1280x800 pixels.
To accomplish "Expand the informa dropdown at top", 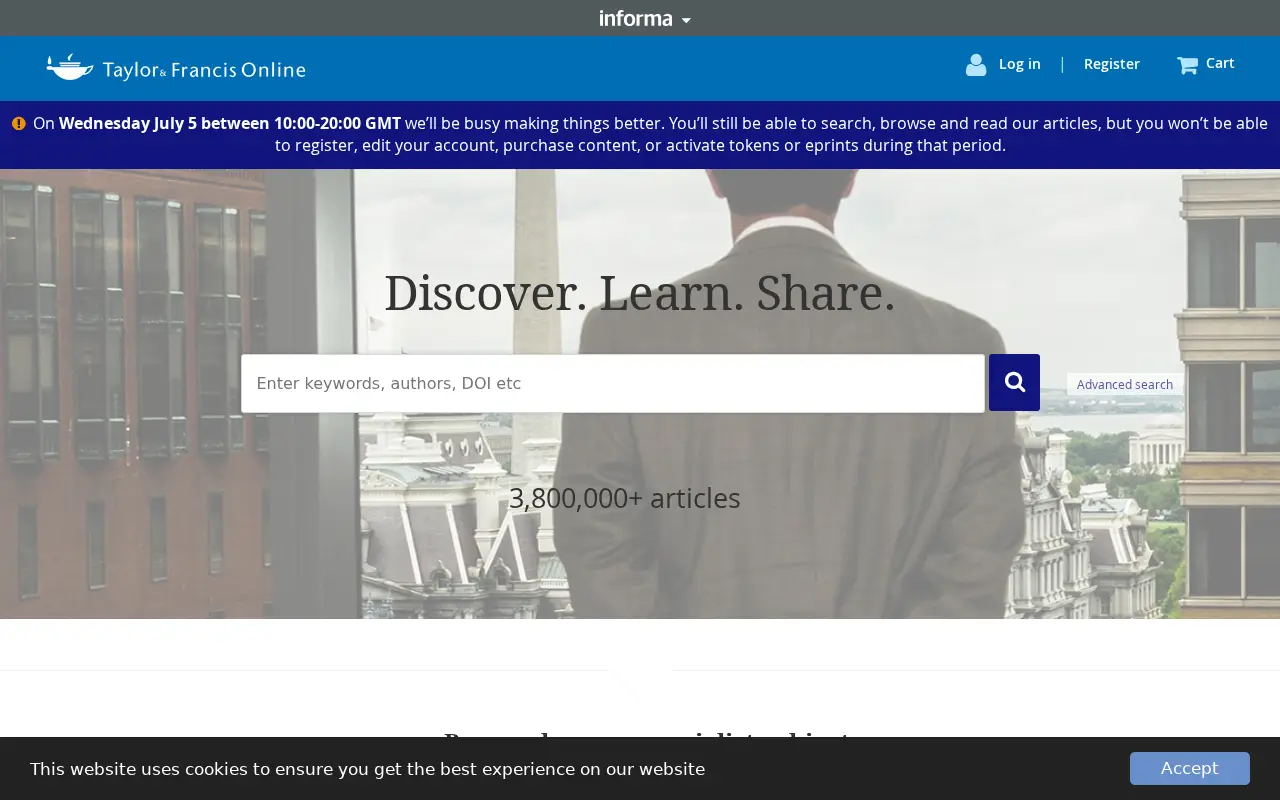I will tap(645, 18).
